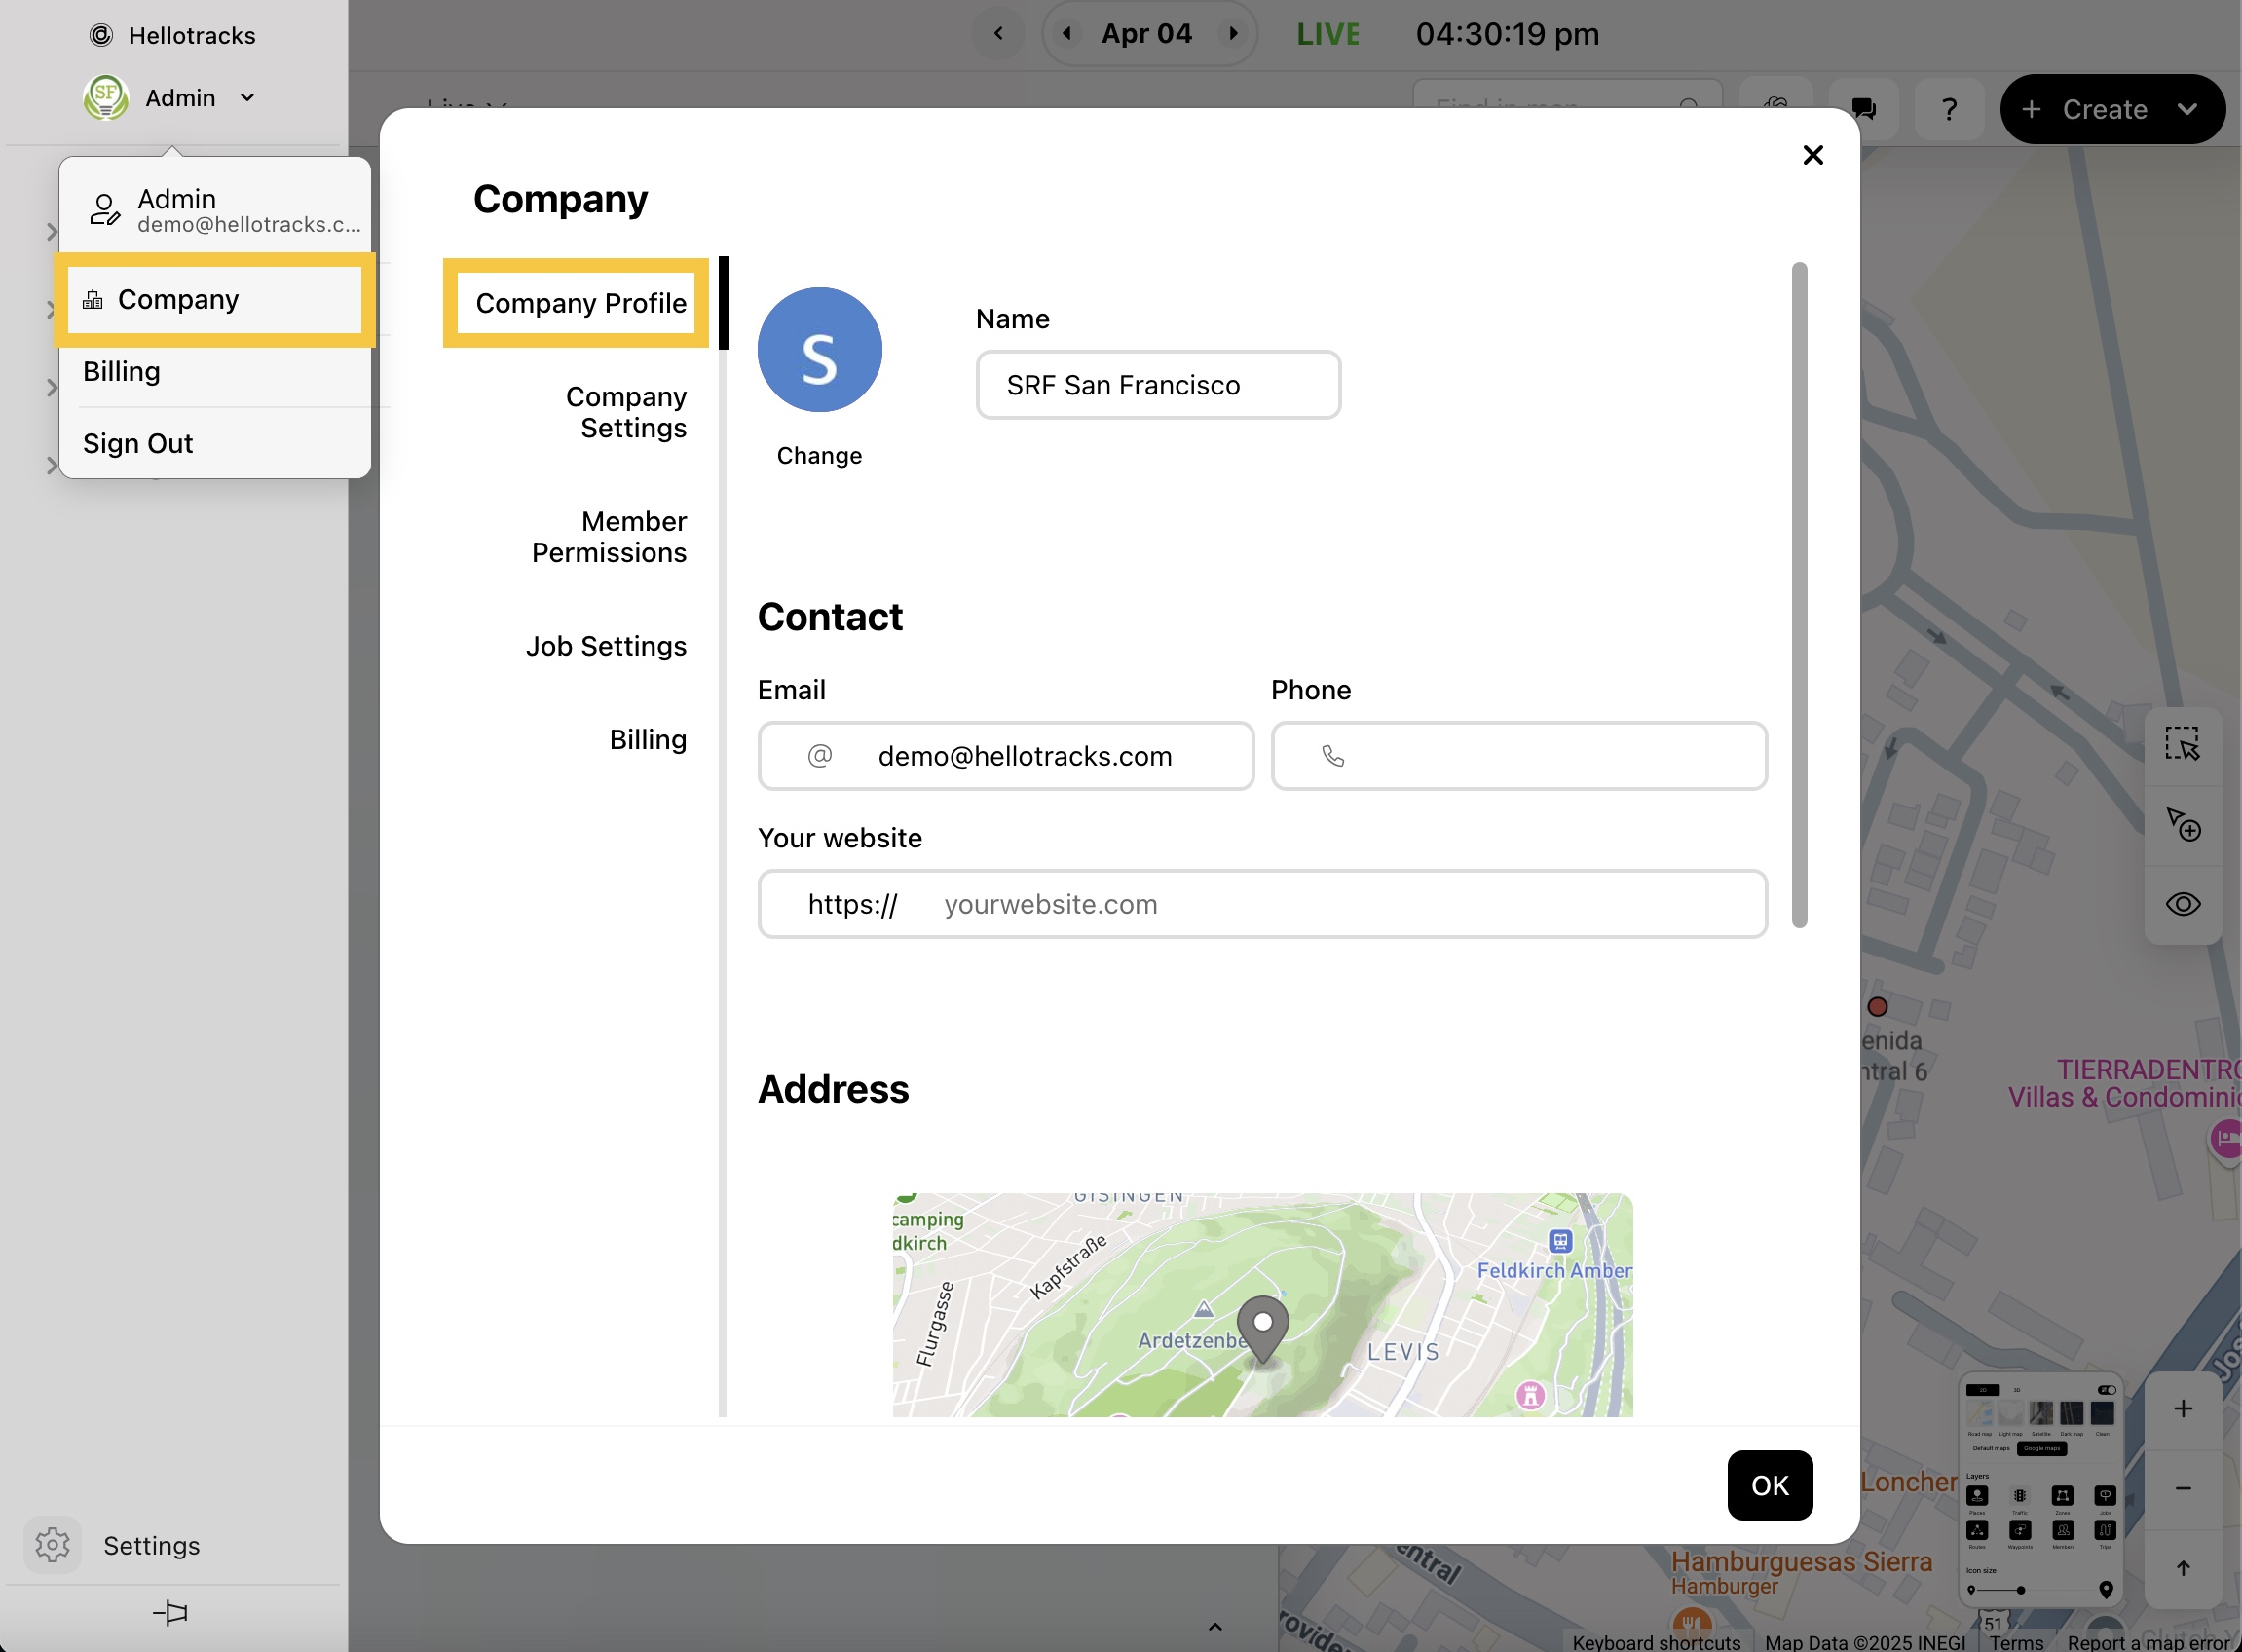Click Change under the company avatar
The height and width of the screenshot is (1652, 2242).
(819, 456)
